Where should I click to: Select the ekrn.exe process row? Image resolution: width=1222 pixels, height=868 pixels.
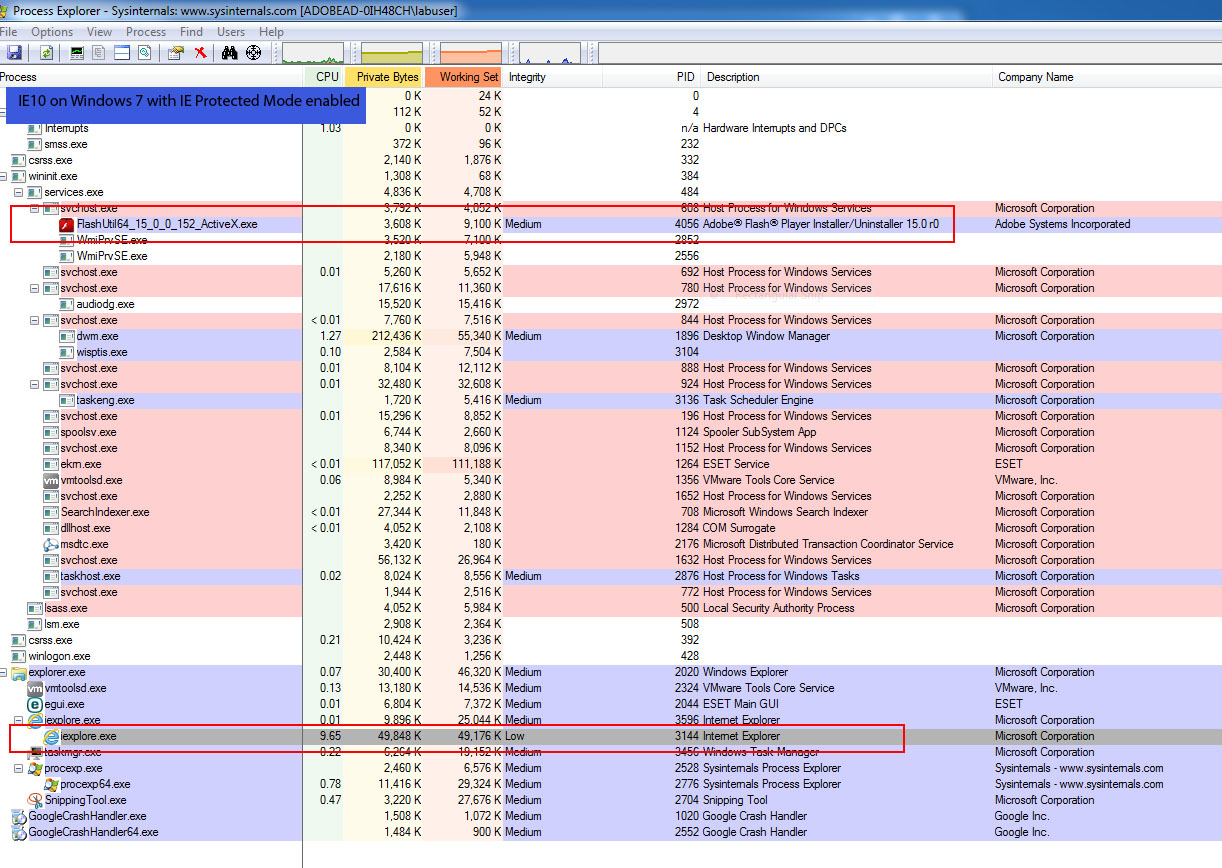pyautogui.click(x=611, y=464)
